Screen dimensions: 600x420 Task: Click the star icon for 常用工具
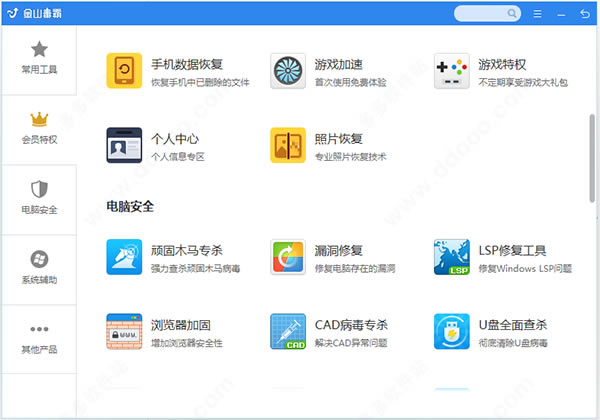click(x=39, y=49)
